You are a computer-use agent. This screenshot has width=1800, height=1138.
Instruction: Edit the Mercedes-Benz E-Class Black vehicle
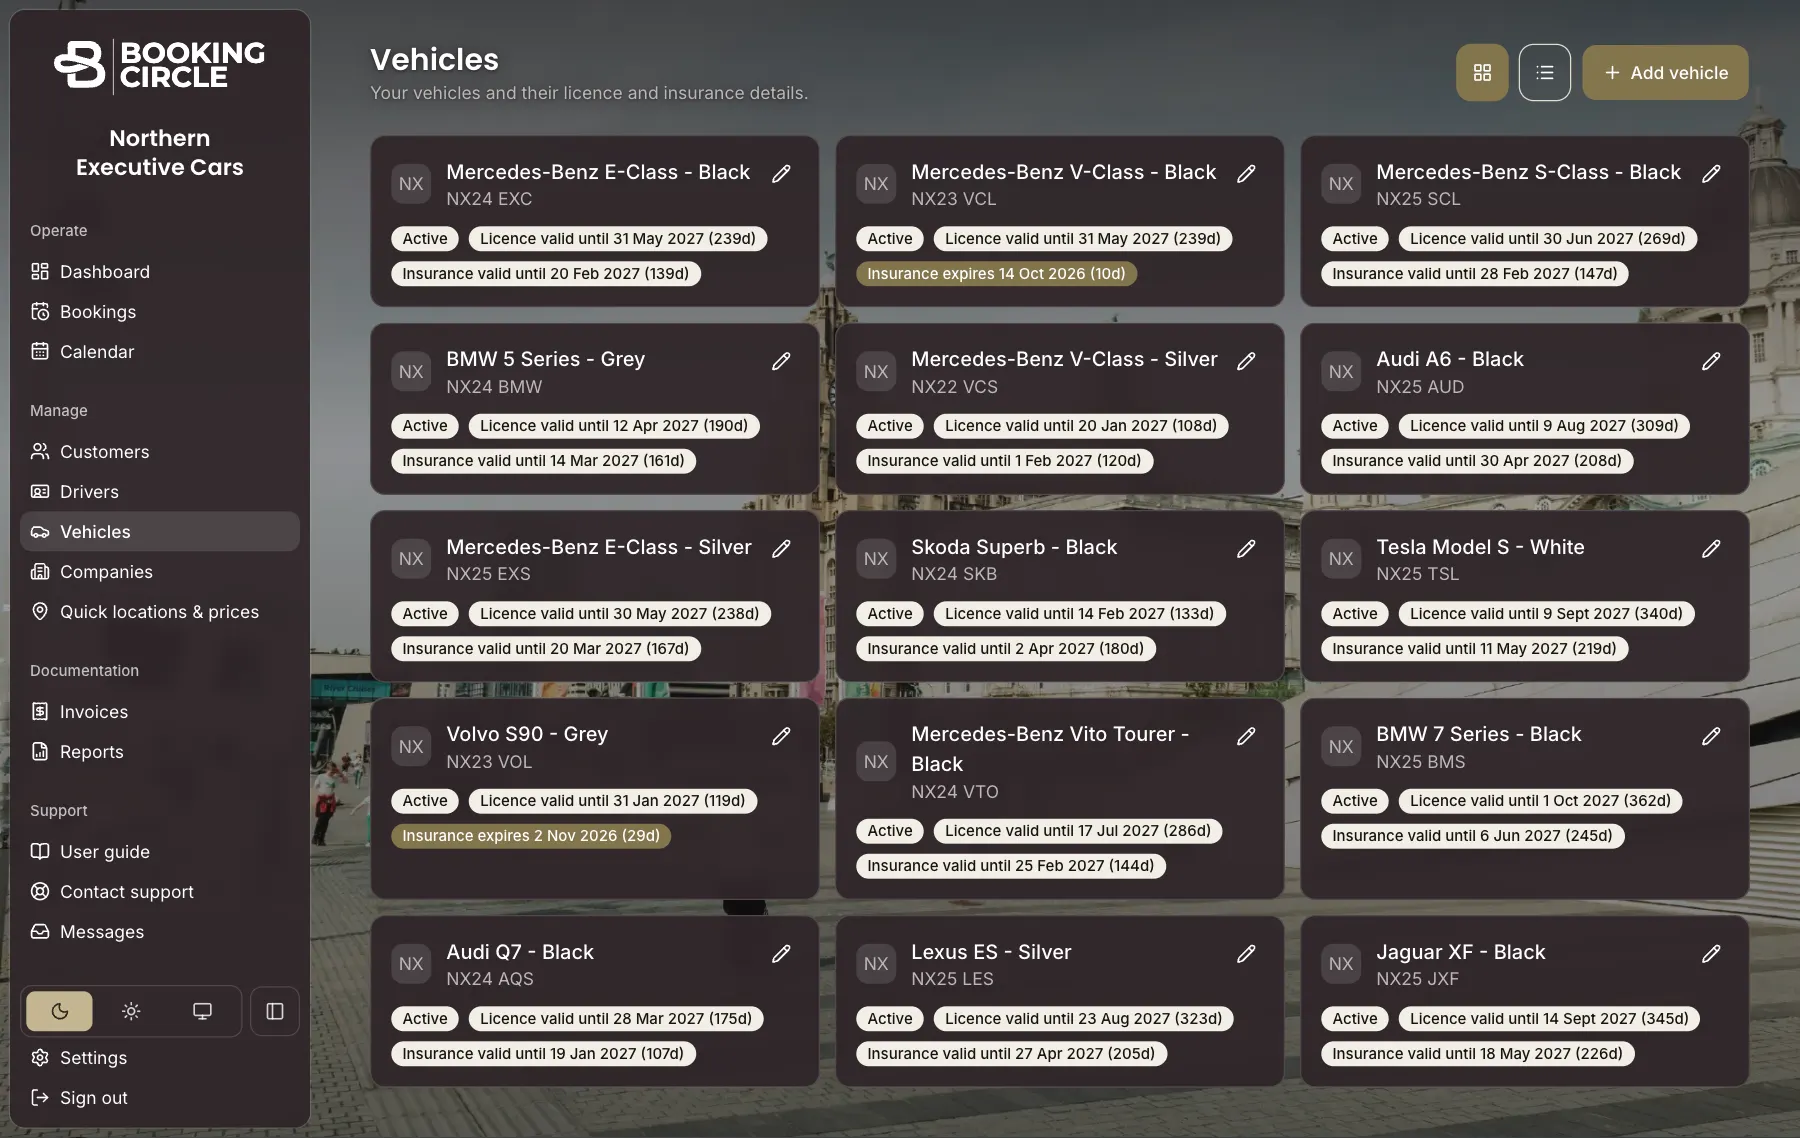(781, 173)
